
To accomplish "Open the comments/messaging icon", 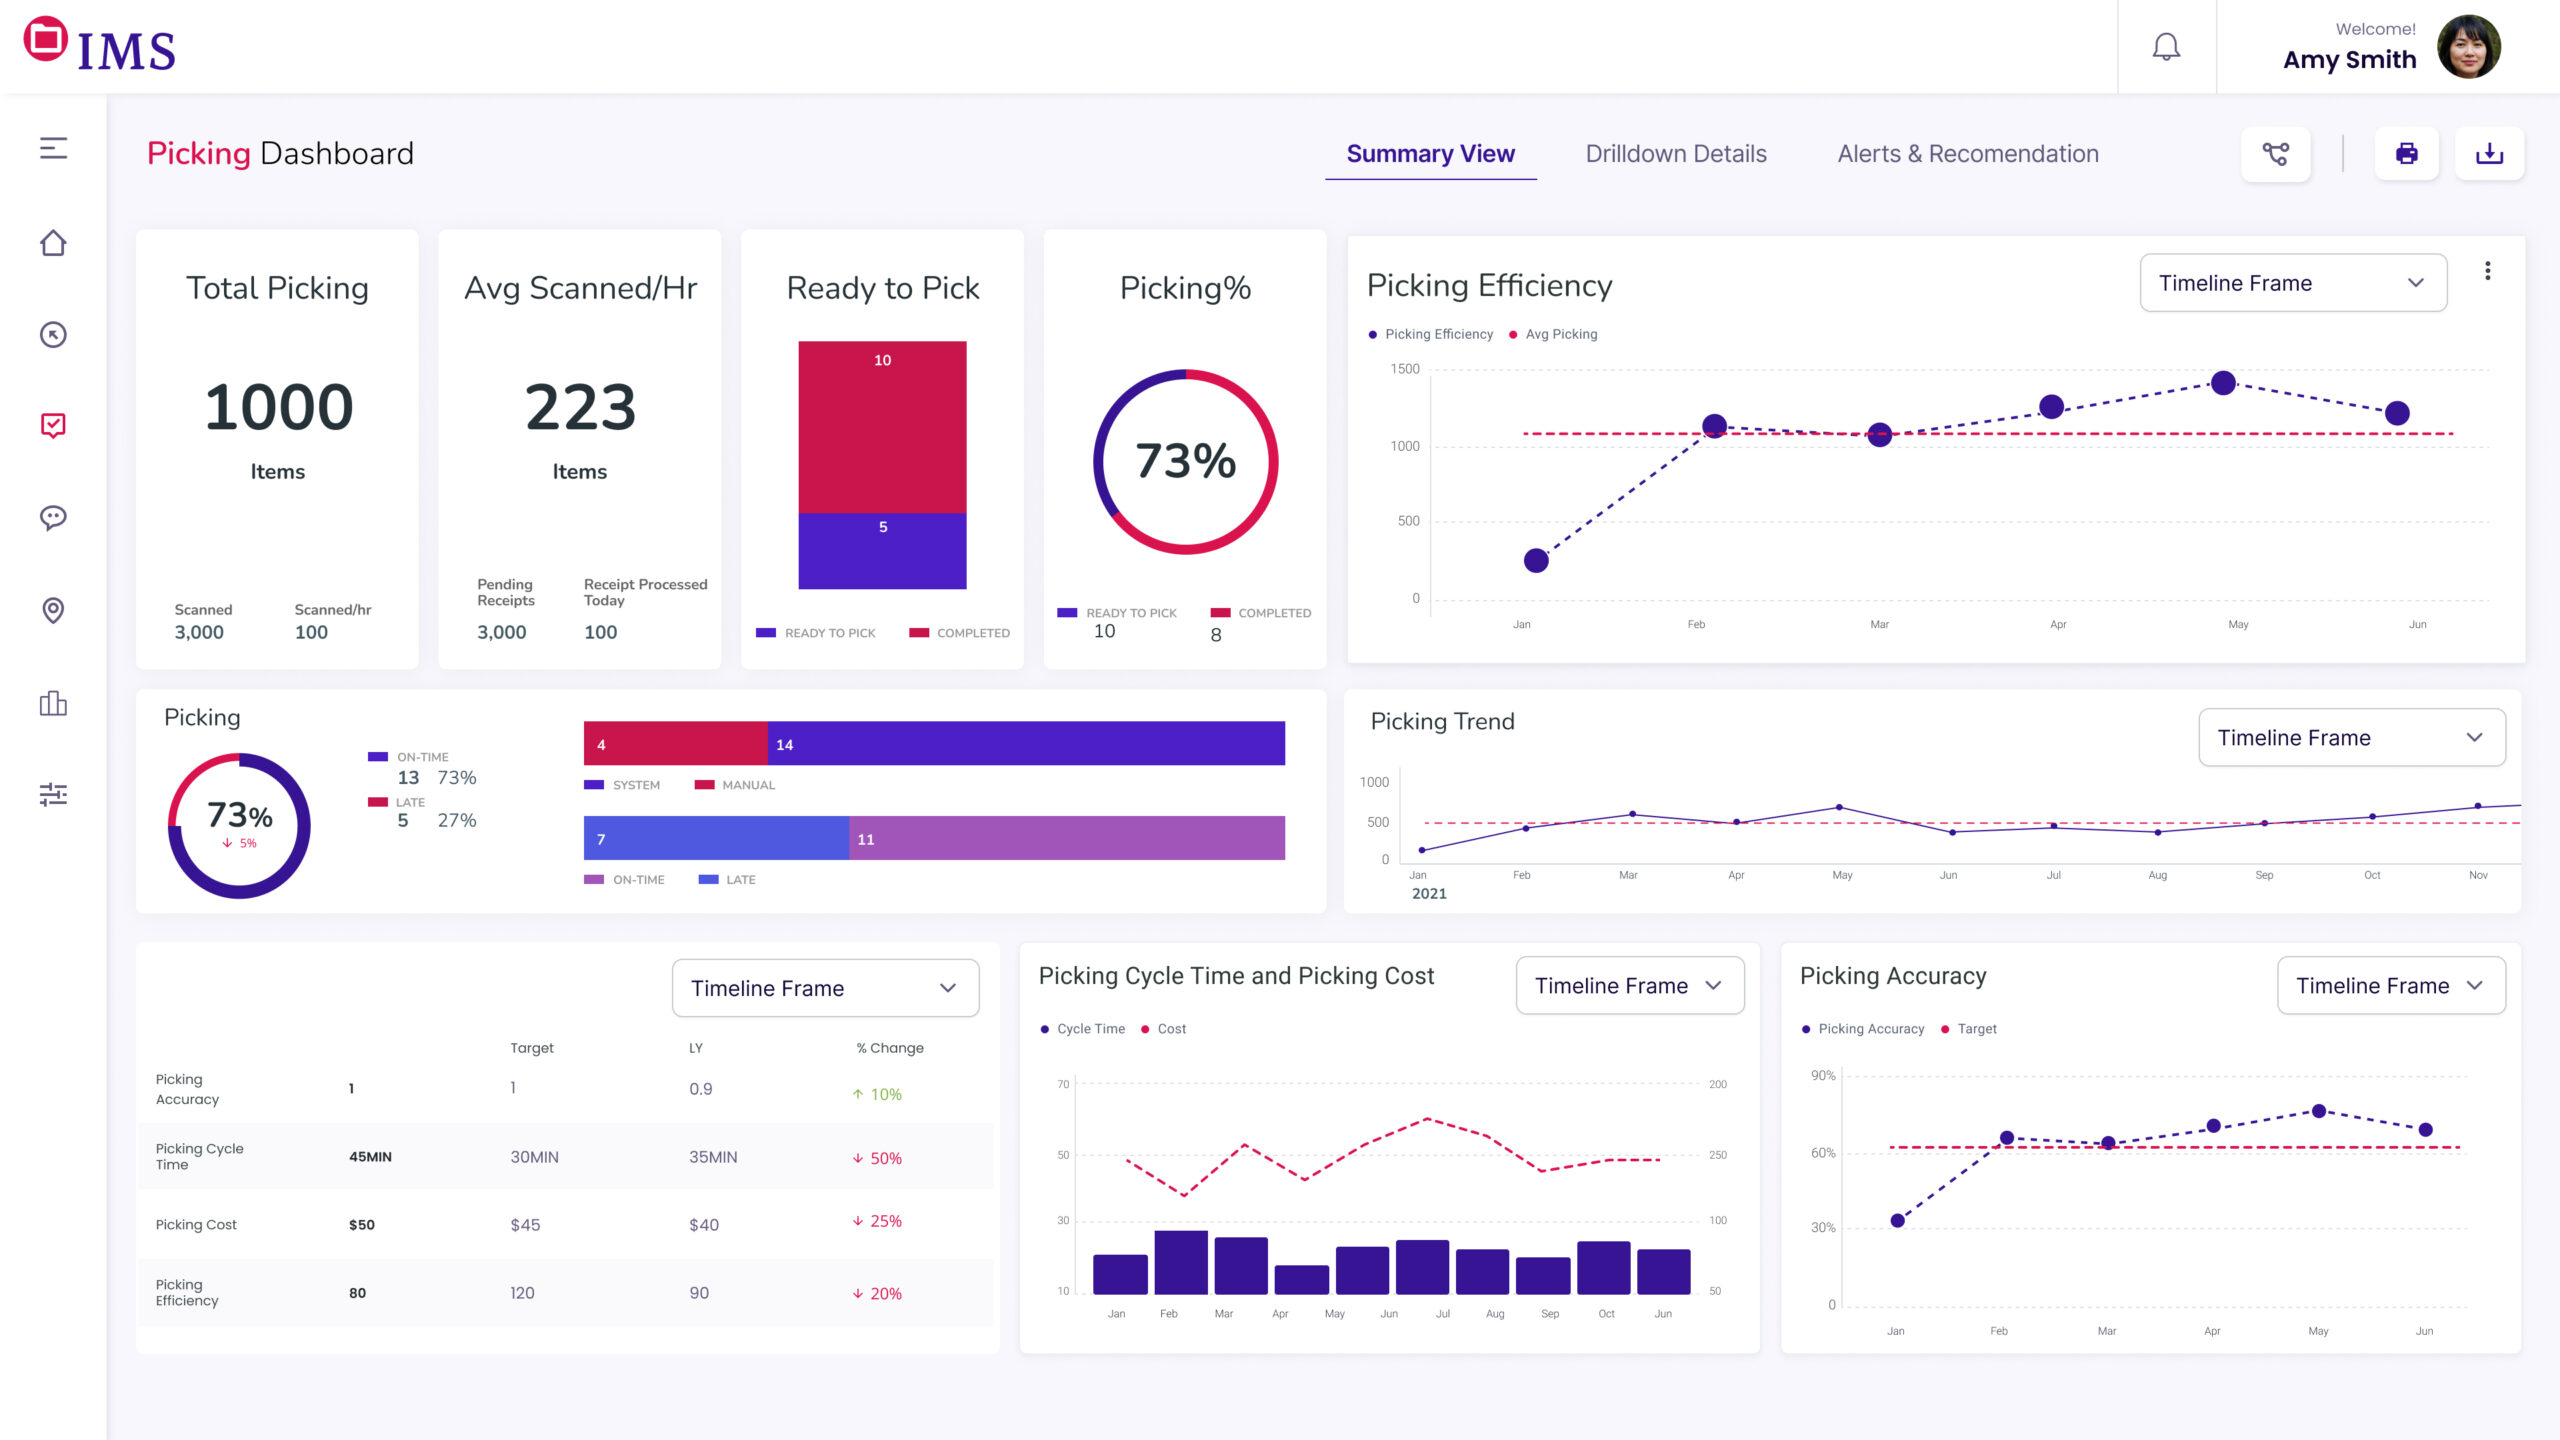I will [53, 517].
